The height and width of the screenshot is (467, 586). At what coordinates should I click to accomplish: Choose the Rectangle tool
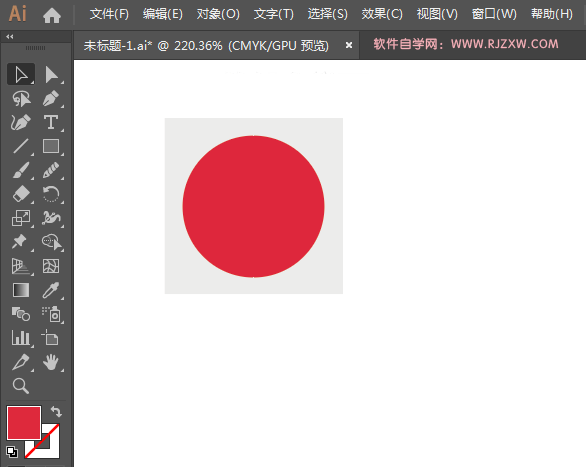coord(51,146)
